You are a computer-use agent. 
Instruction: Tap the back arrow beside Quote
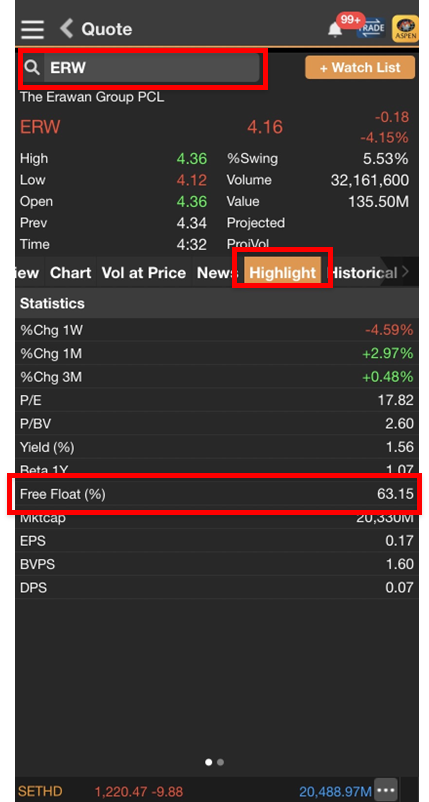coord(67,28)
